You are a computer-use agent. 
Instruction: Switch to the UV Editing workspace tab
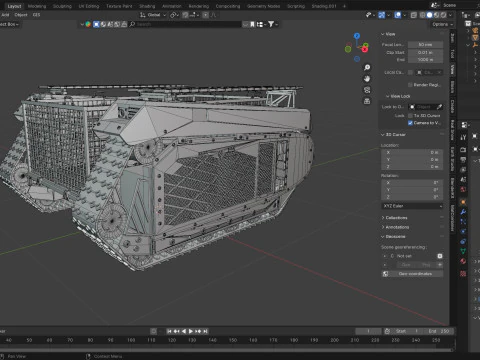[89, 6]
